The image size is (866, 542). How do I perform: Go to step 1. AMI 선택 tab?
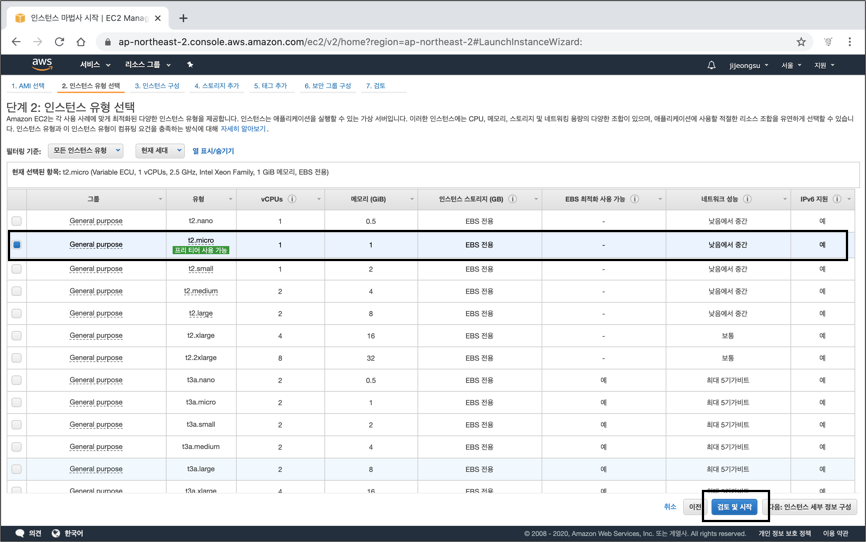[28, 86]
